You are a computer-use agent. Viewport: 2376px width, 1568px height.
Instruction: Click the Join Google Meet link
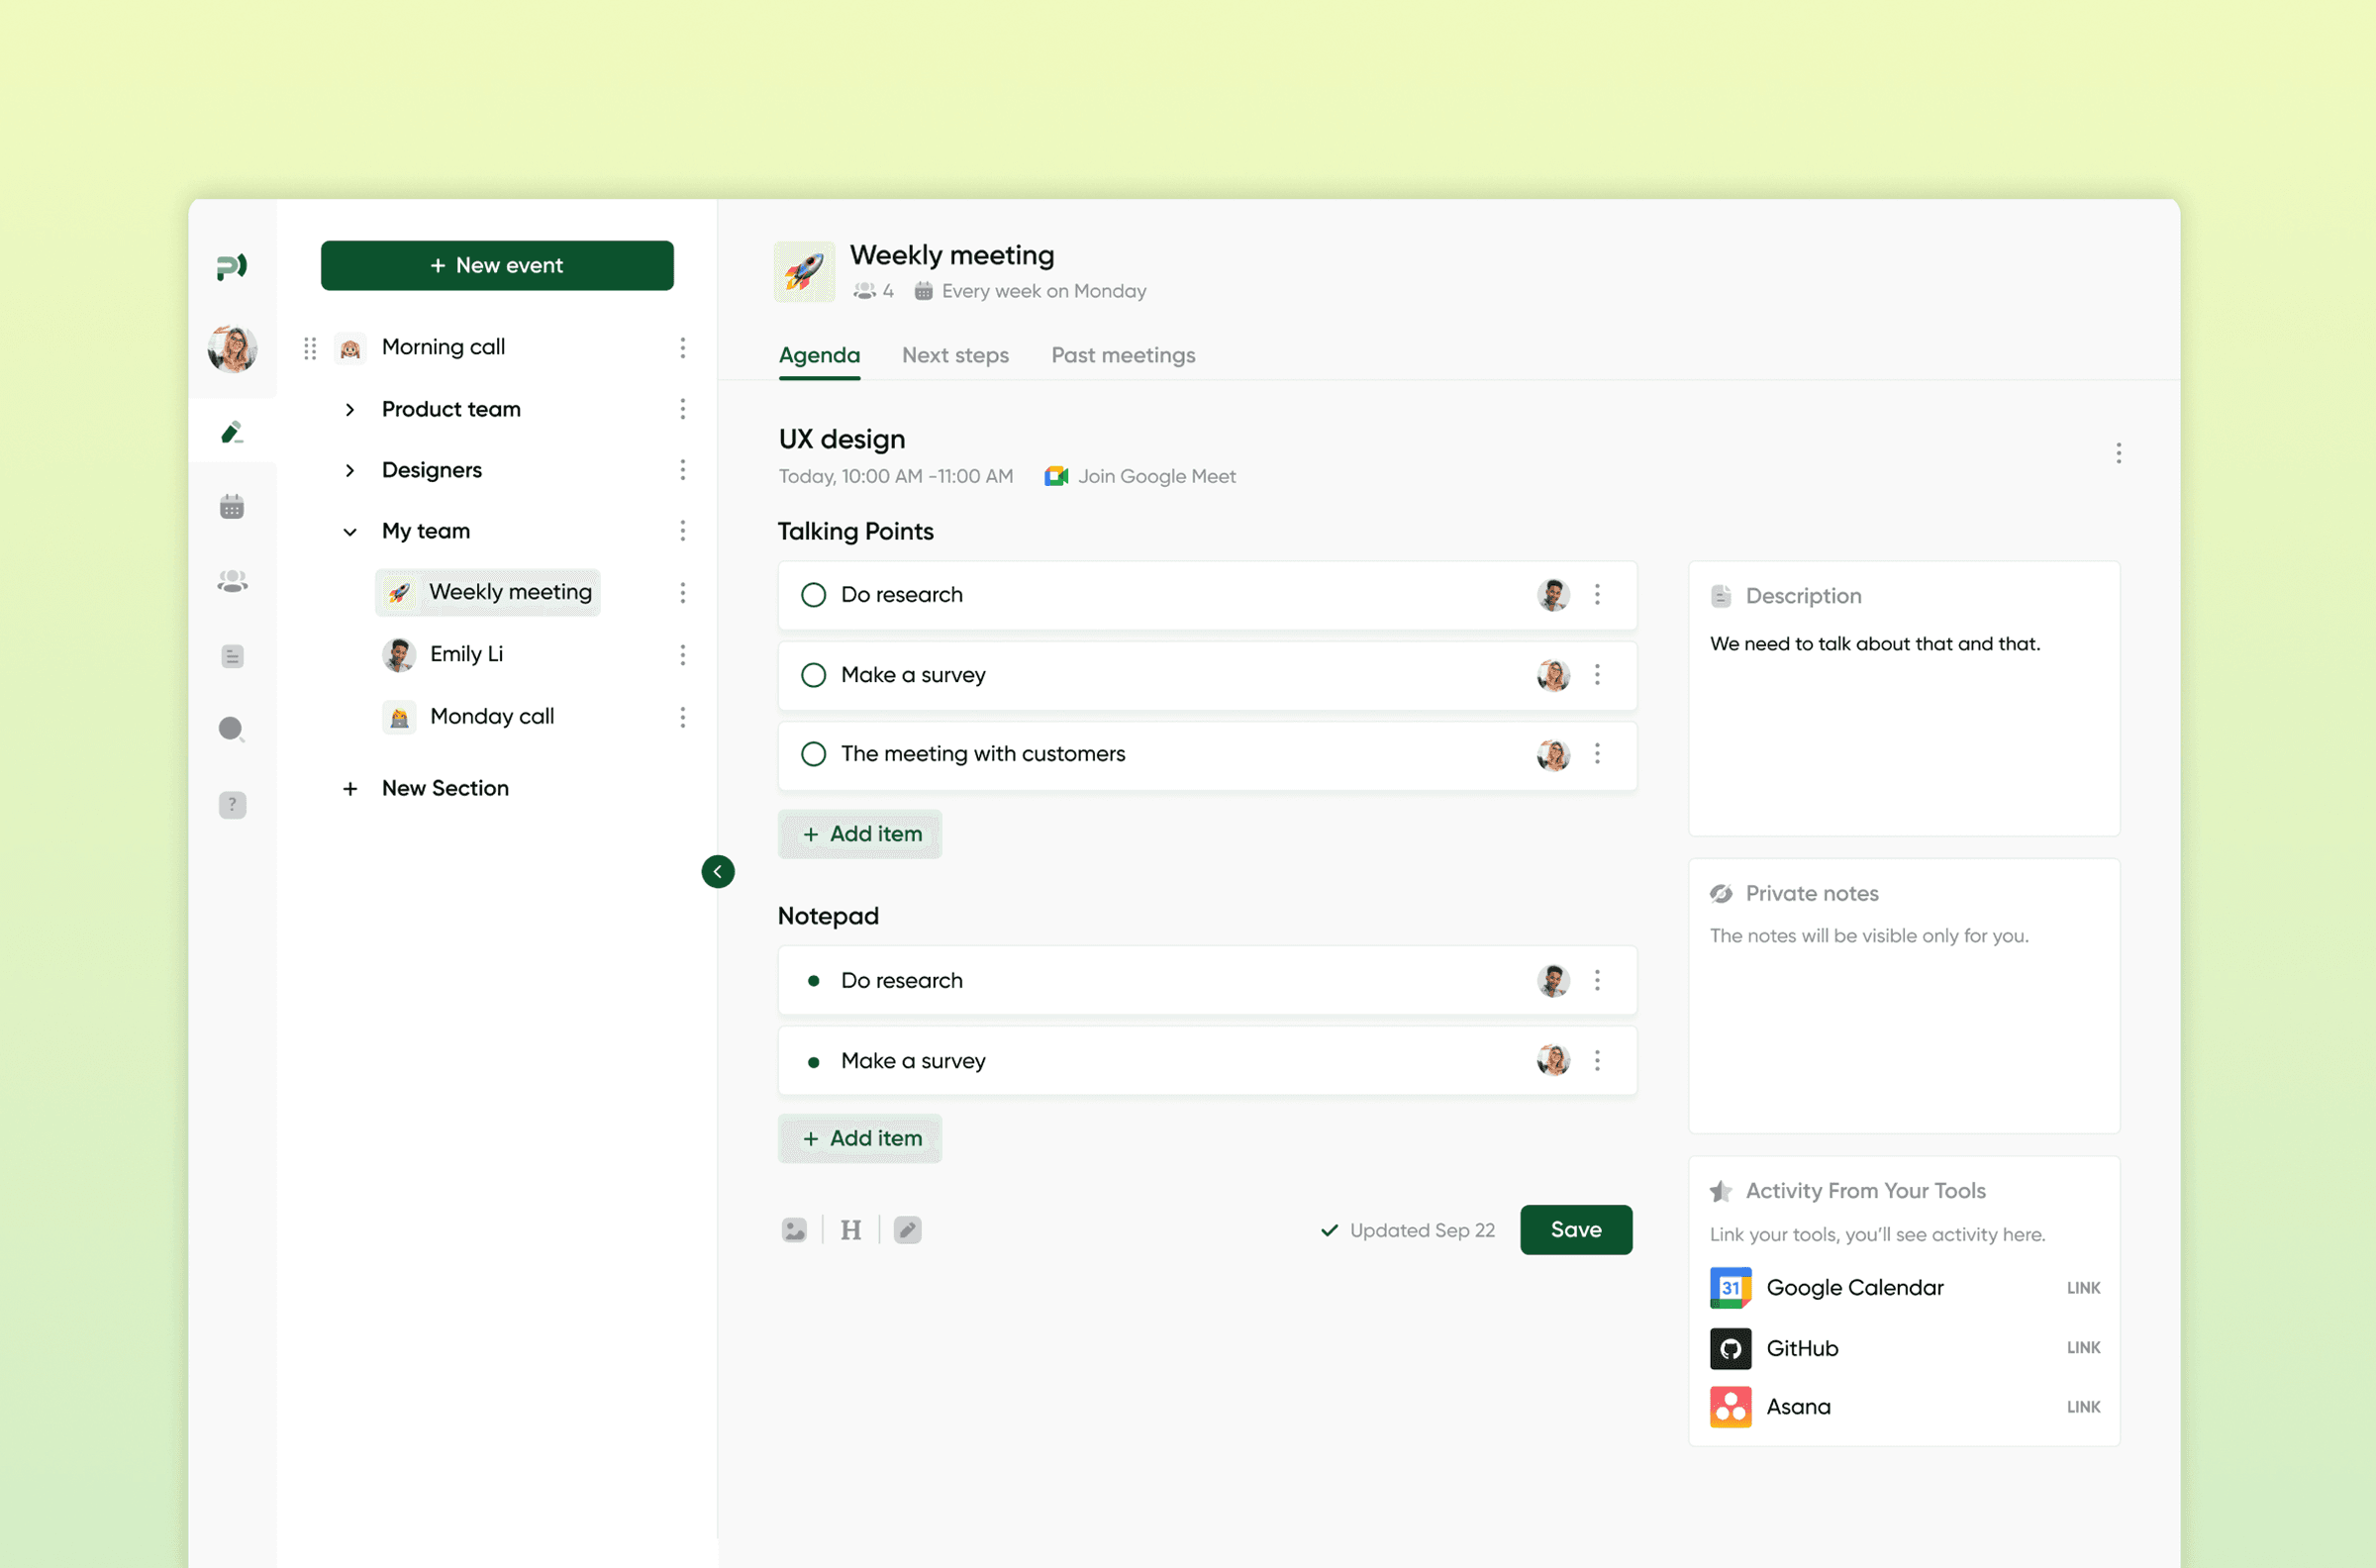point(1156,476)
